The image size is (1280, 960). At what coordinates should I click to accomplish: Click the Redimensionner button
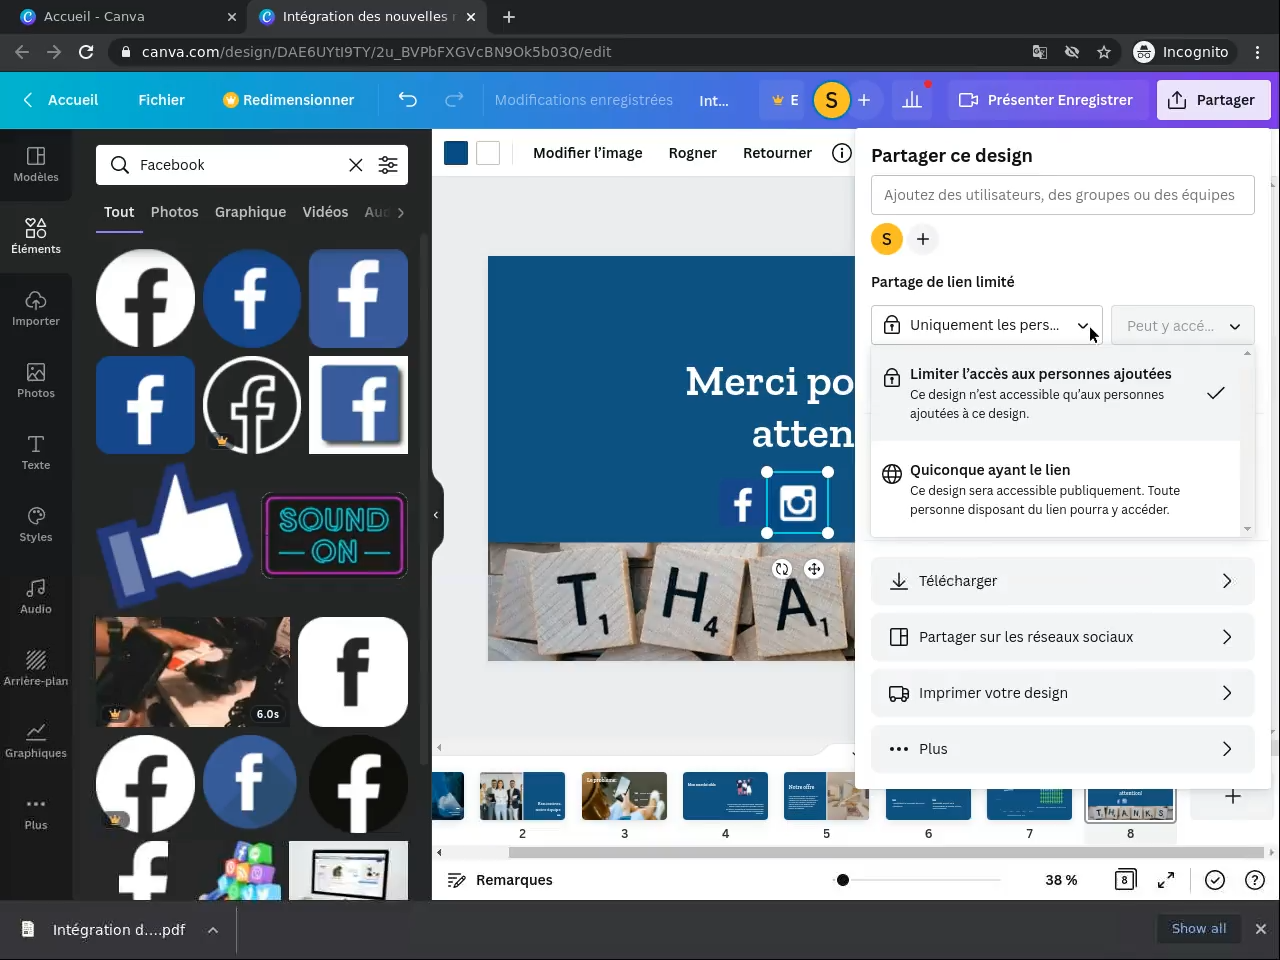click(288, 100)
